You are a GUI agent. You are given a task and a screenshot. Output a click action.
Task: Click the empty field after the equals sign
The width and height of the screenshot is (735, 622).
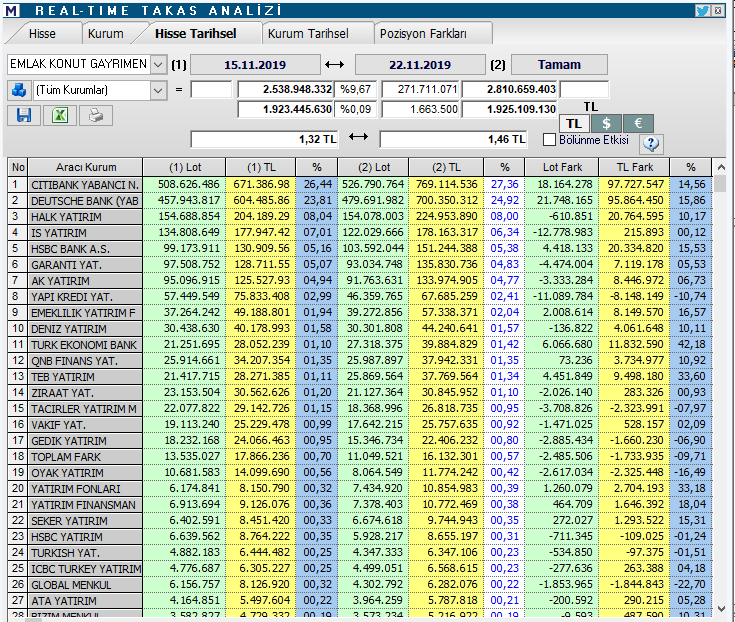(211, 90)
